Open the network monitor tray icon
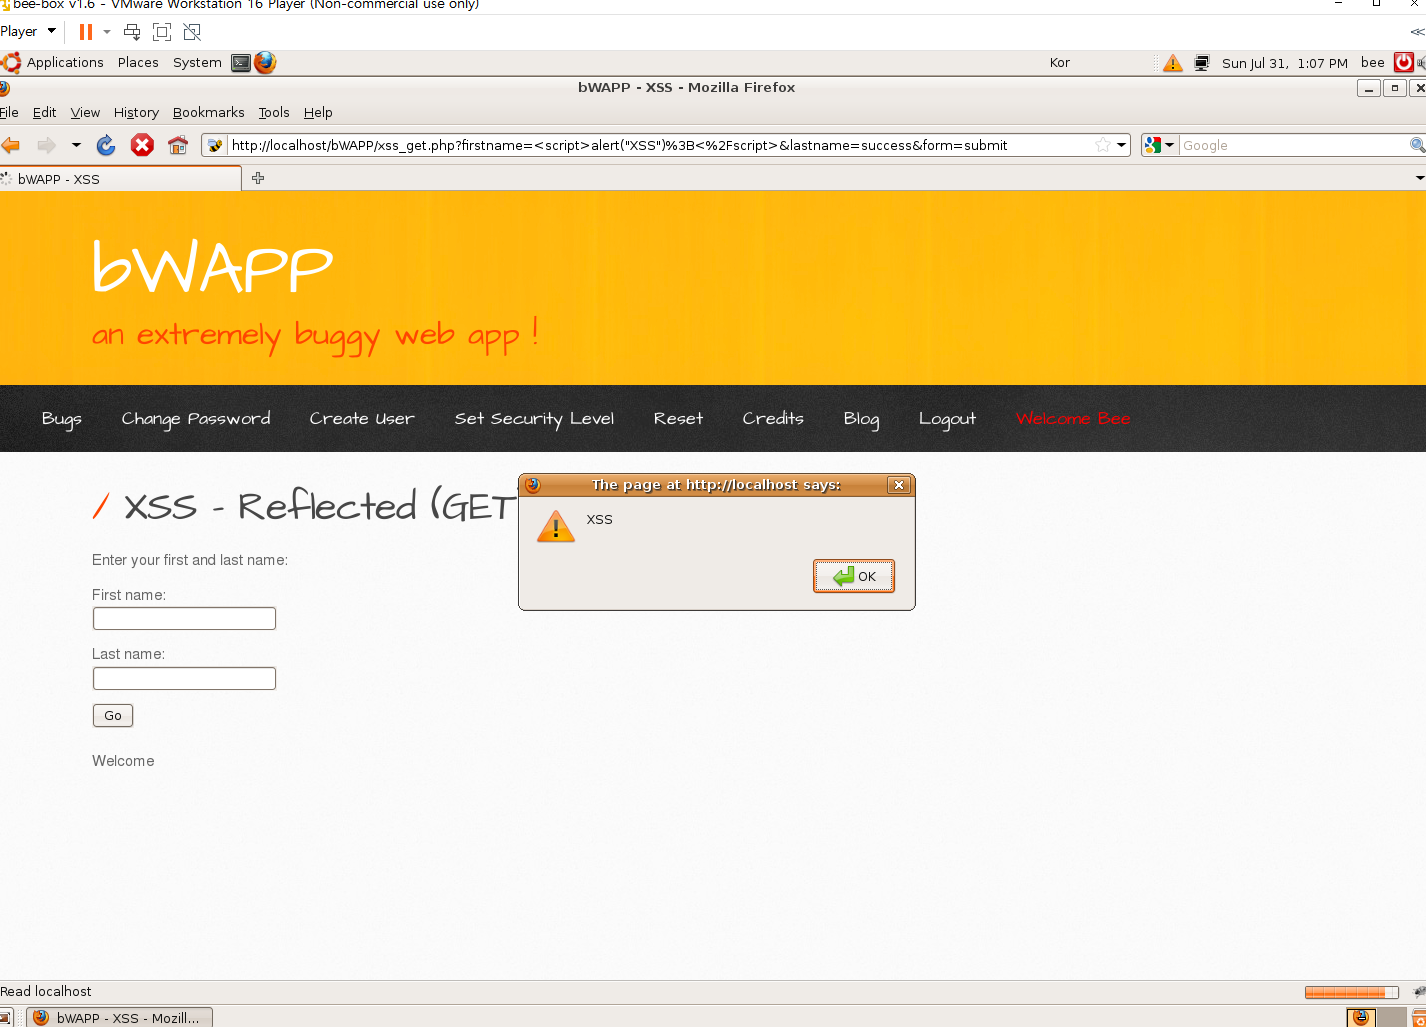Viewport: 1426px width, 1027px height. coord(1202,63)
